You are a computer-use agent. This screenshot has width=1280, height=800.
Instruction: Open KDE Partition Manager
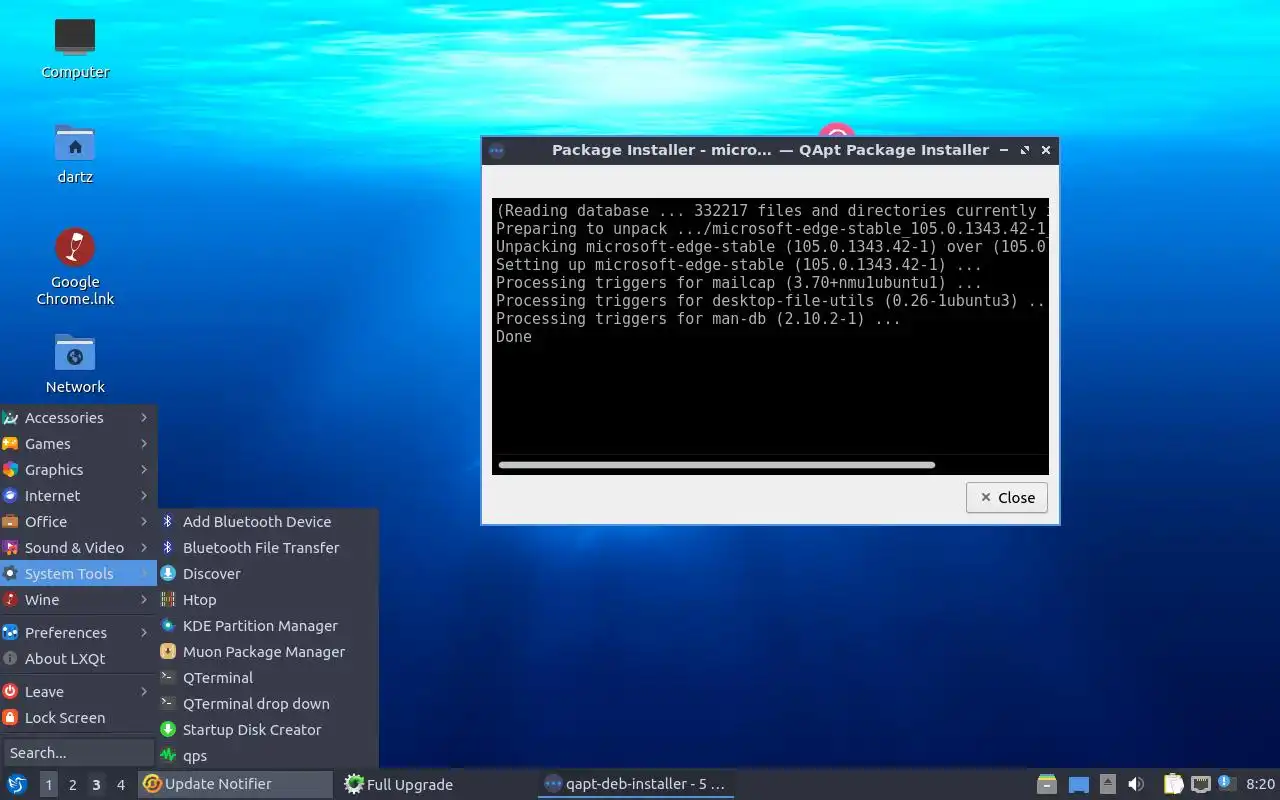268,625
